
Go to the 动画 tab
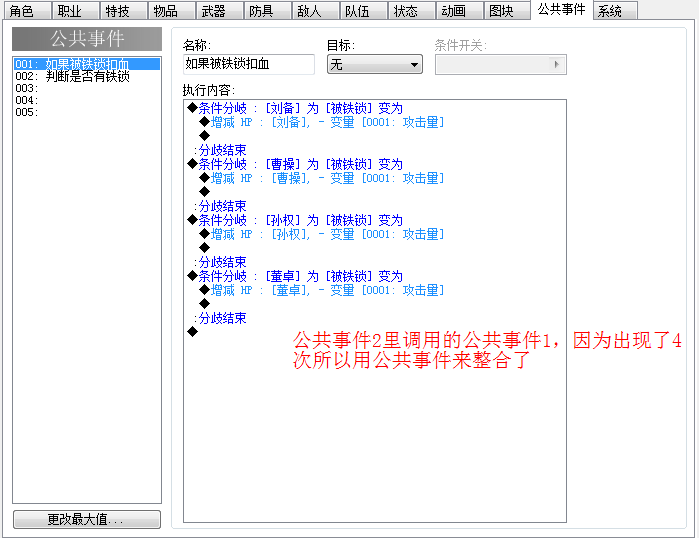460,11
